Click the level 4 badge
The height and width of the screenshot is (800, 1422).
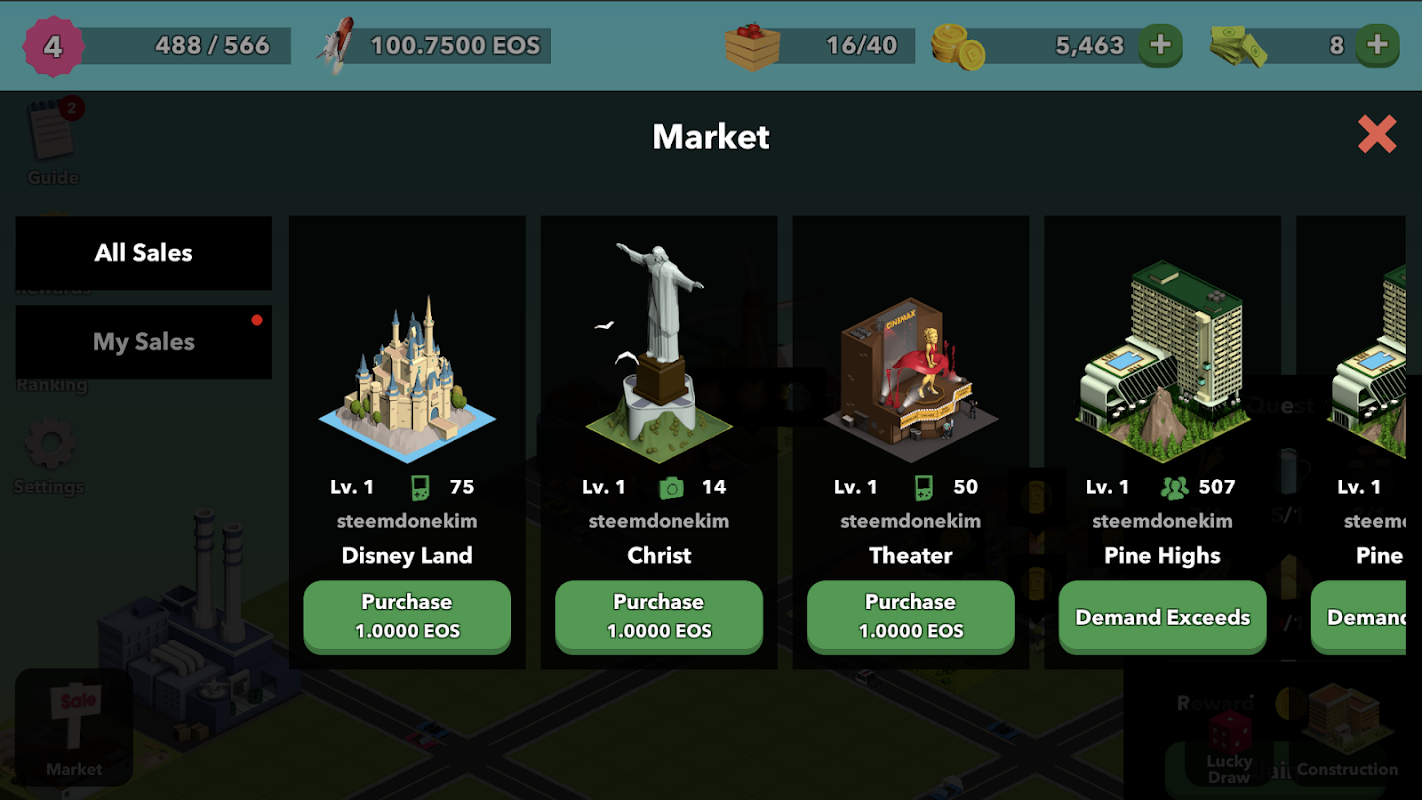coord(52,46)
